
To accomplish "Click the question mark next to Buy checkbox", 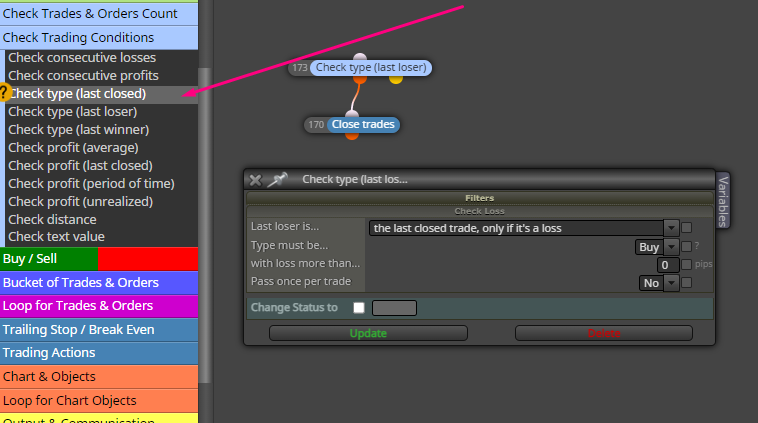I will click(697, 246).
